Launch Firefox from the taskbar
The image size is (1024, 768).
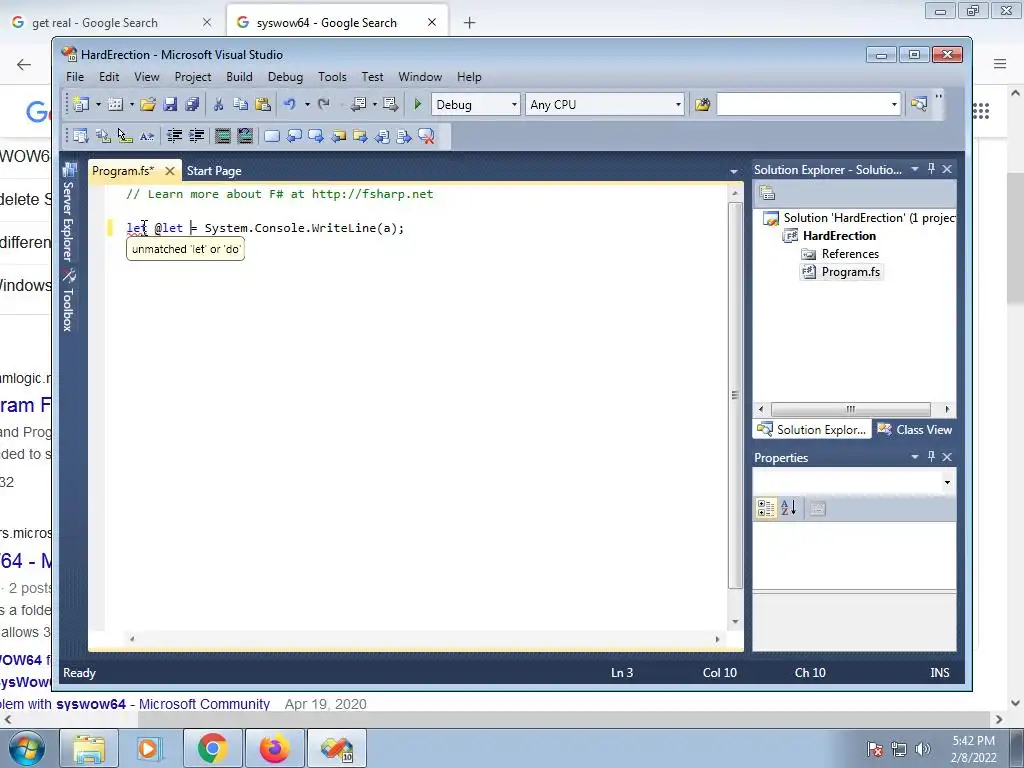(275, 748)
